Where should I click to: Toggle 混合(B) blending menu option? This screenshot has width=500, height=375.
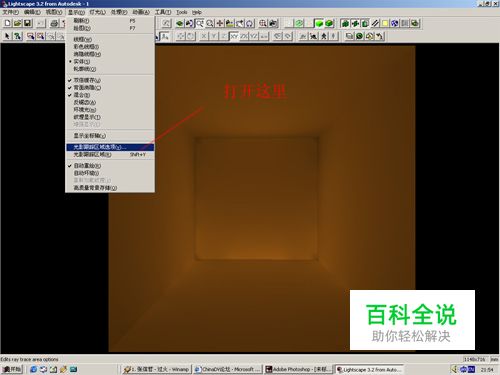tap(110, 95)
